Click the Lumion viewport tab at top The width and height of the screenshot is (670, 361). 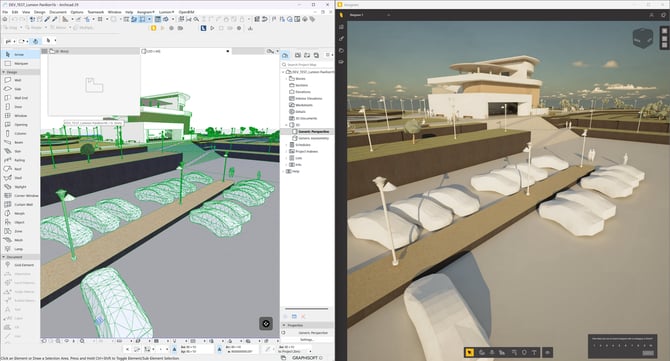coord(370,15)
